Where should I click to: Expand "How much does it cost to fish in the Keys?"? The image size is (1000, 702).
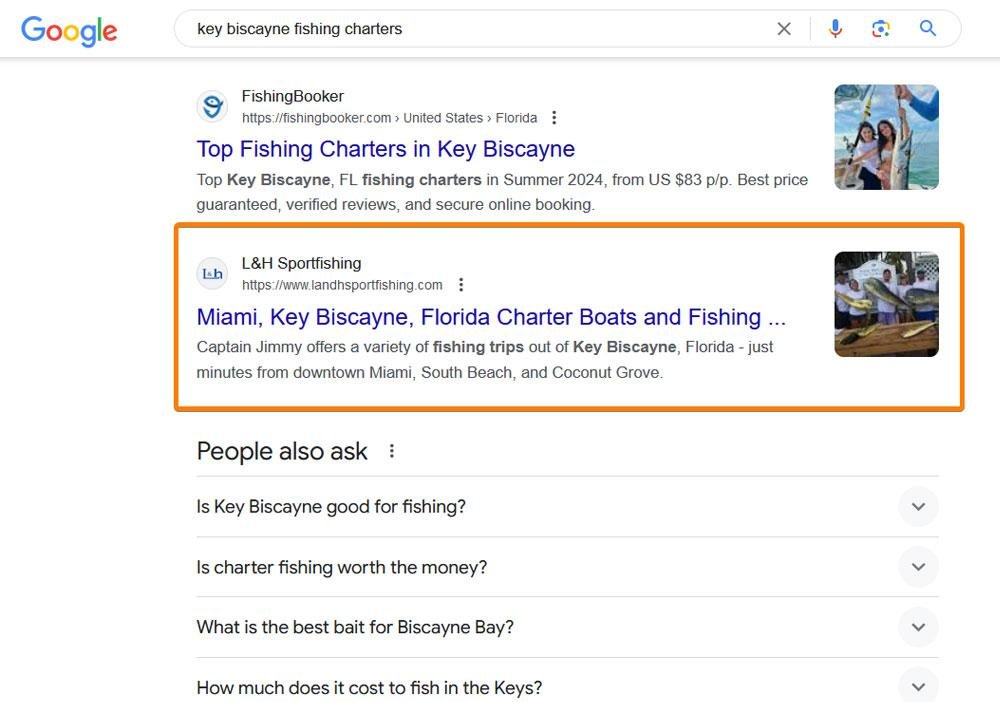pyautogui.click(x=918, y=687)
